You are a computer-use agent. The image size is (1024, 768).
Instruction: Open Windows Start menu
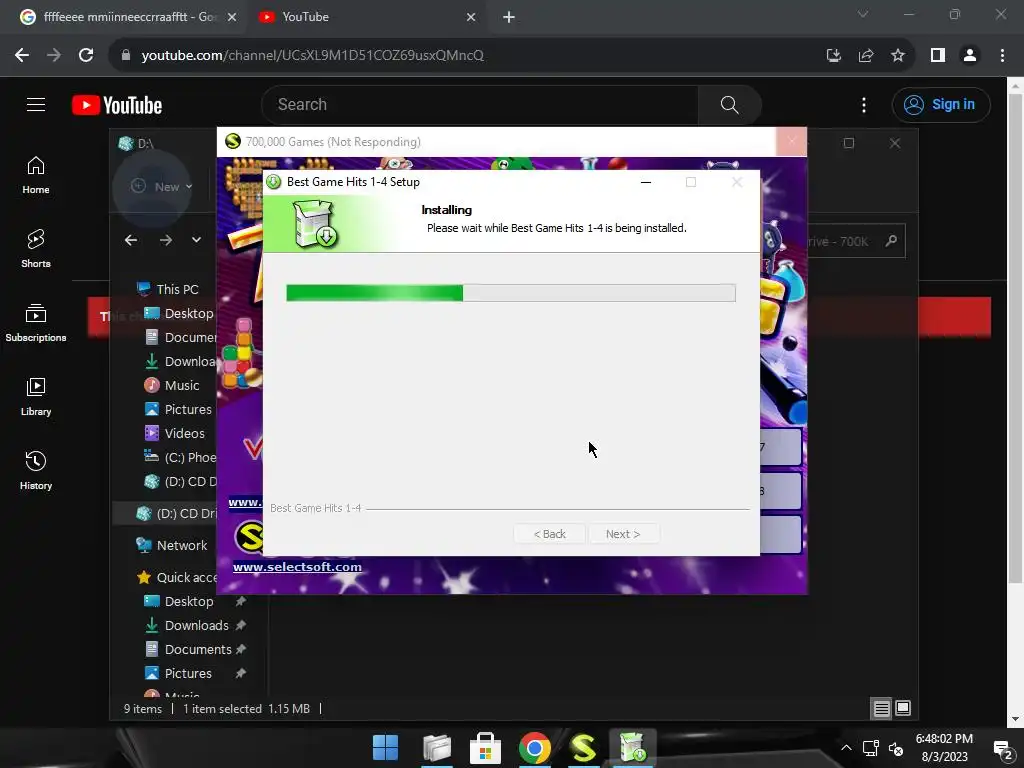click(385, 748)
